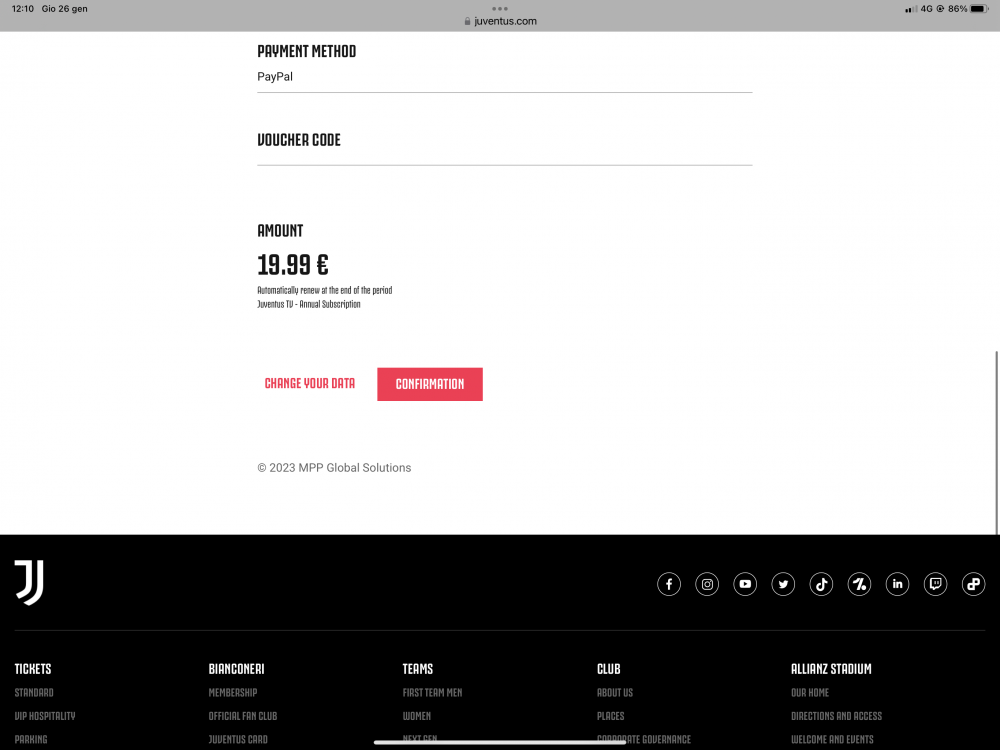The image size is (1000, 750).
Task: Open the Standard tickets link
Action: click(34, 693)
